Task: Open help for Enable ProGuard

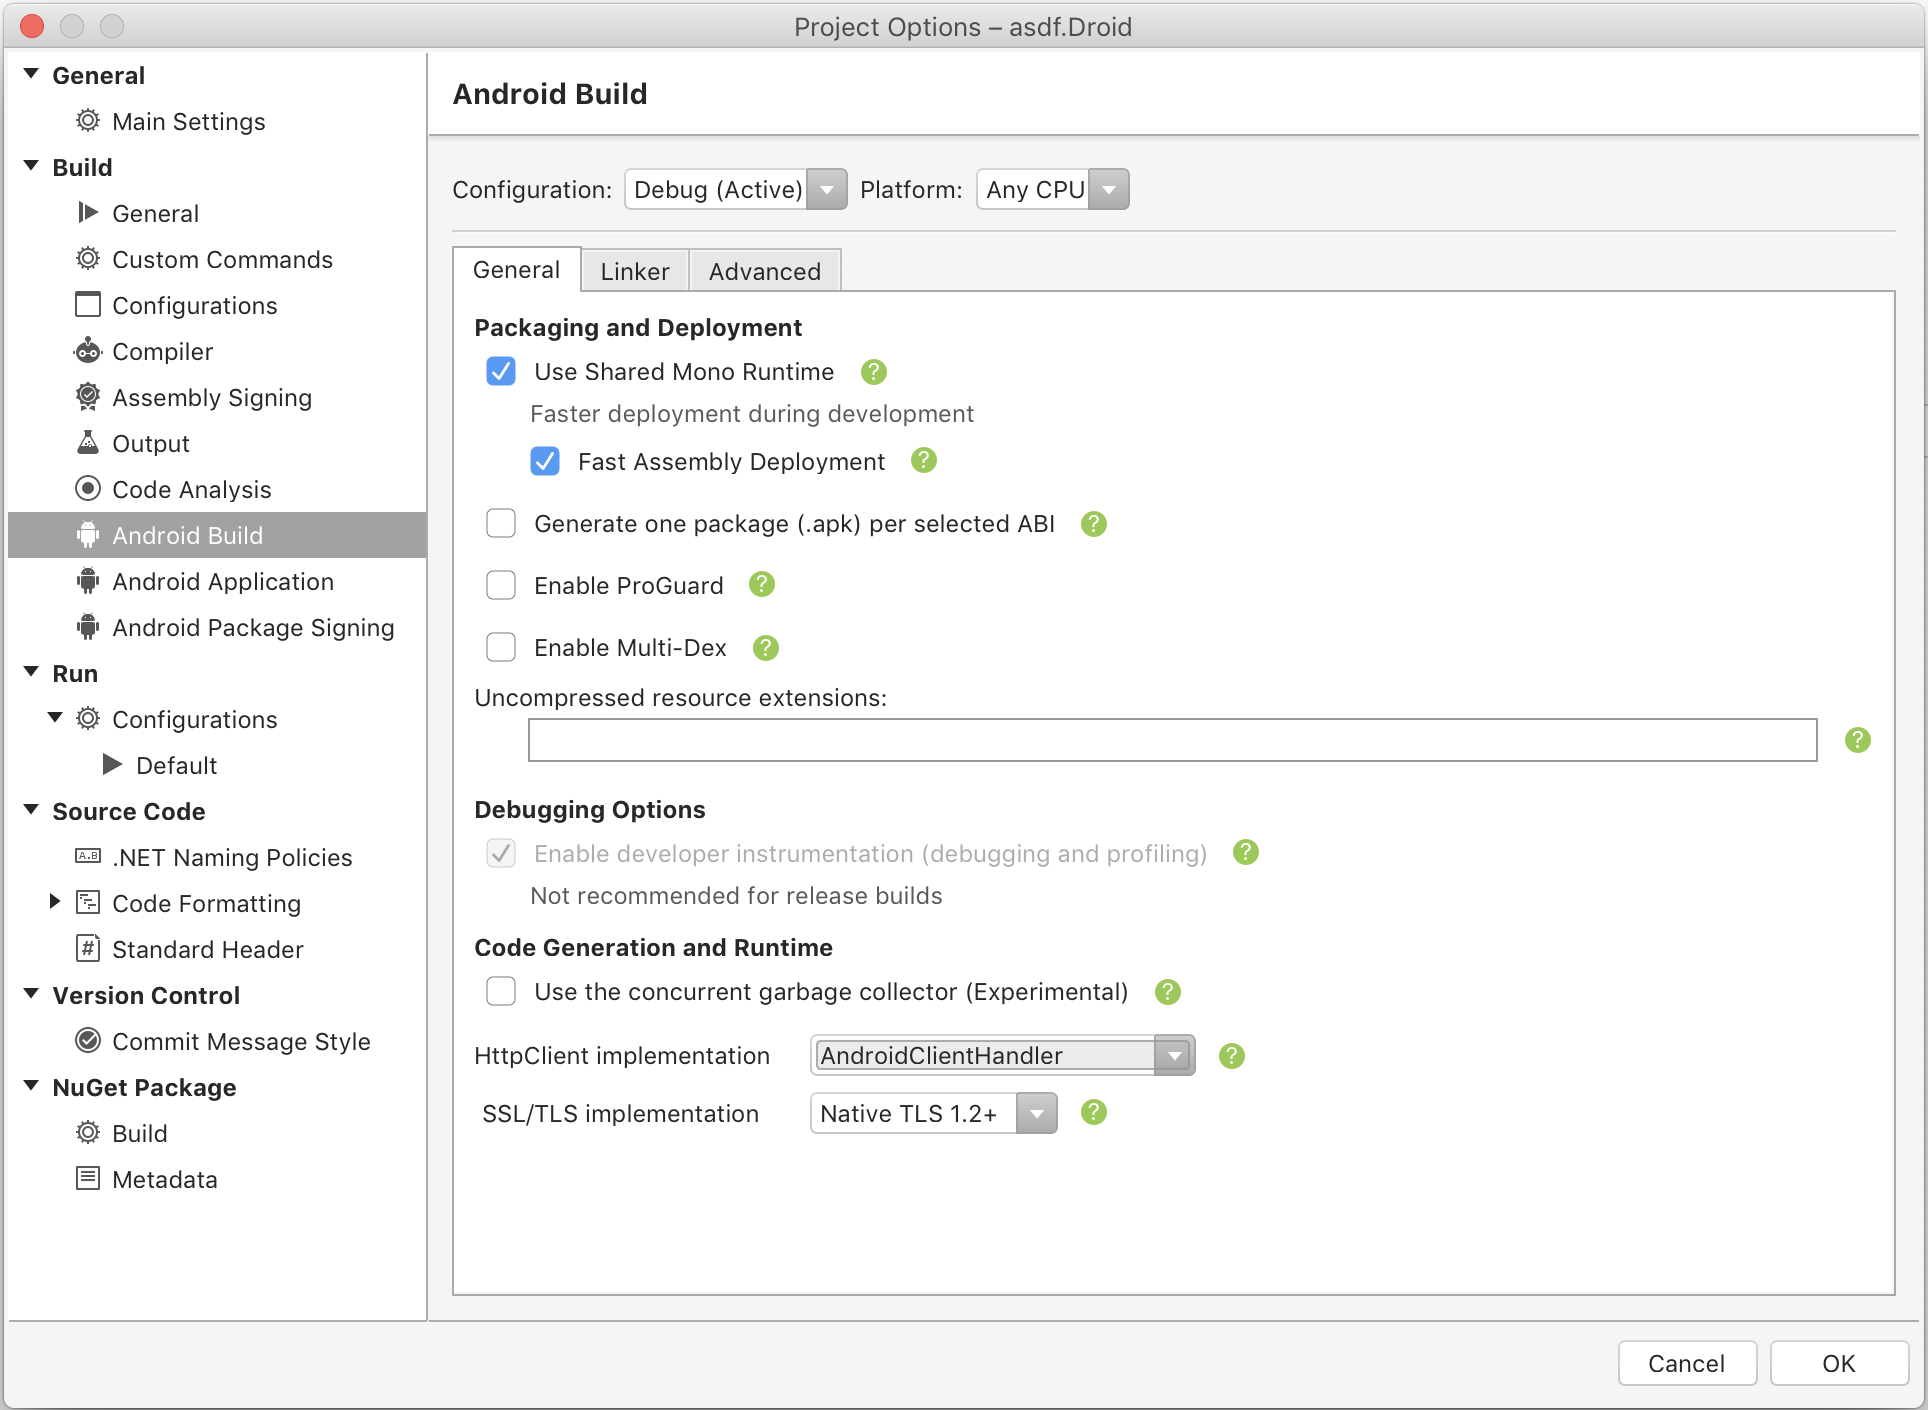Action: (762, 585)
